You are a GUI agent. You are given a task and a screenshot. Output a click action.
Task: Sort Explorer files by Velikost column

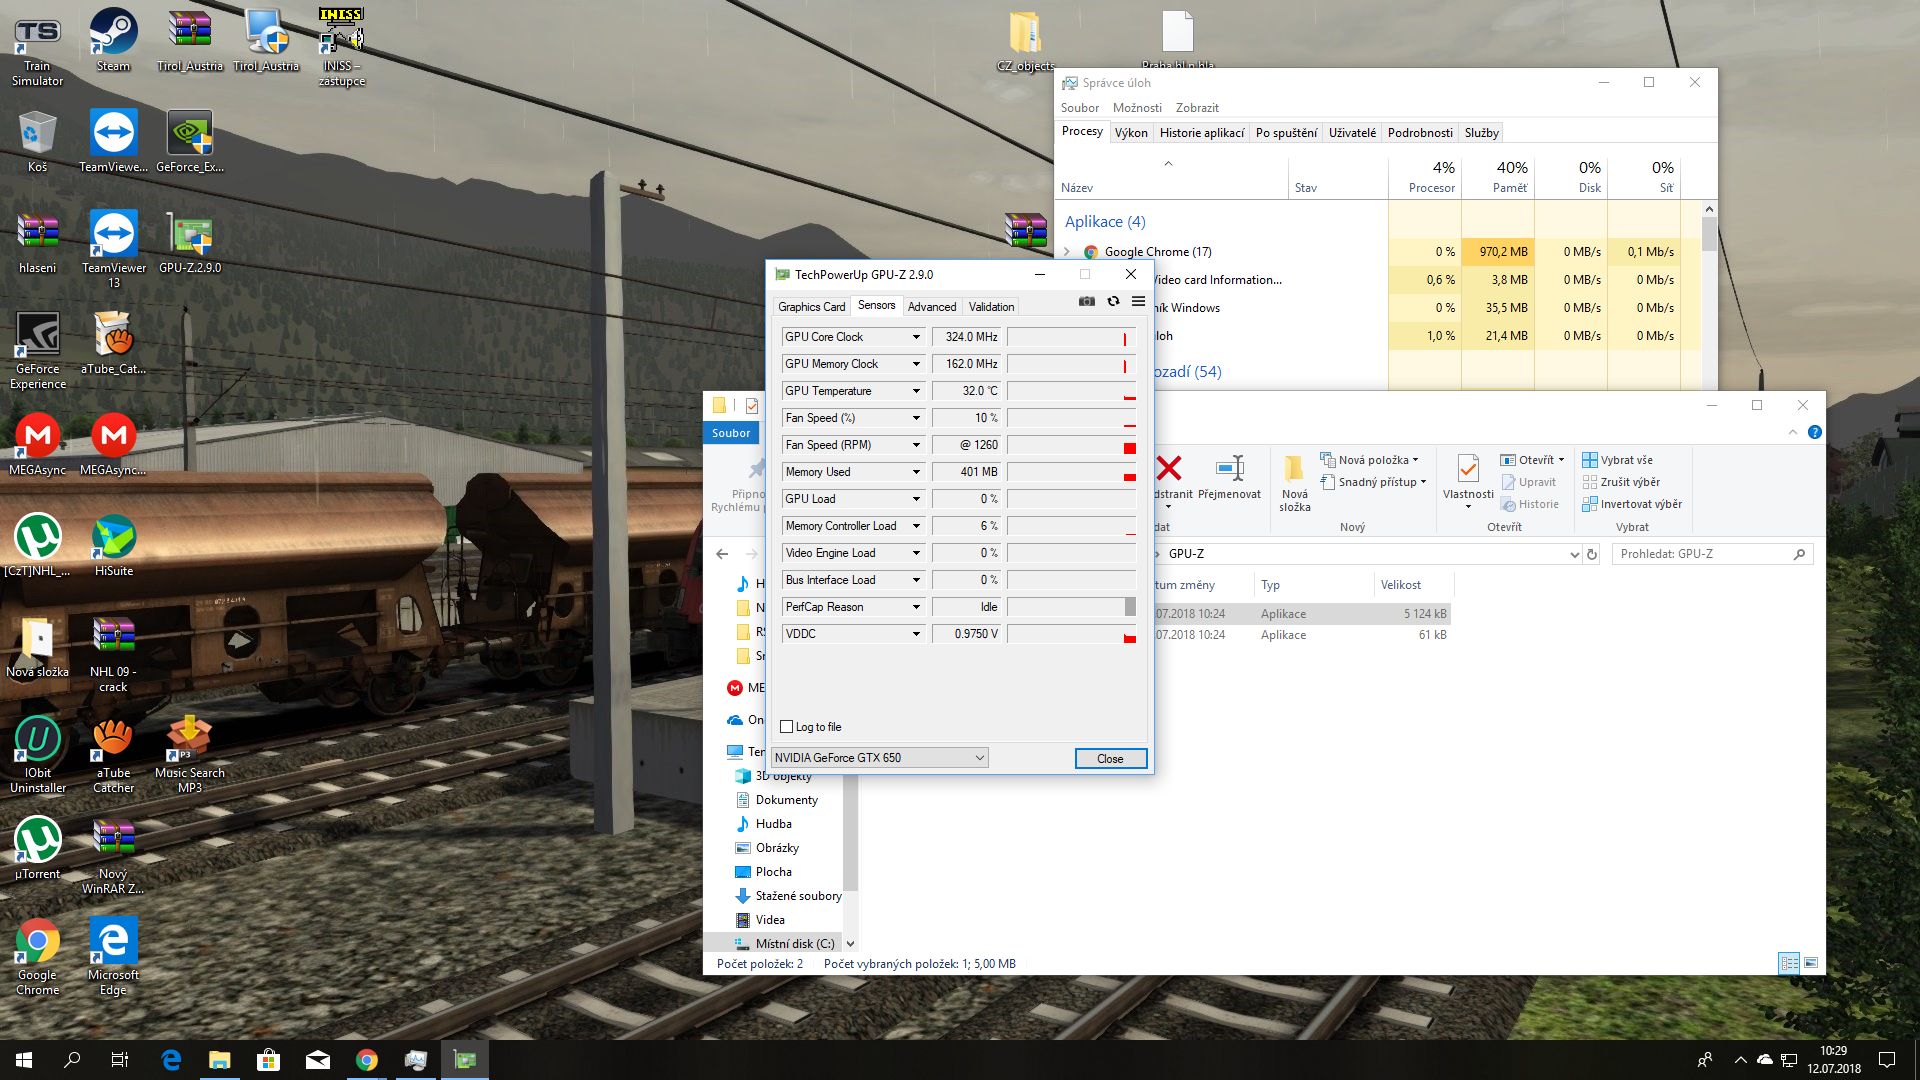1413,585
